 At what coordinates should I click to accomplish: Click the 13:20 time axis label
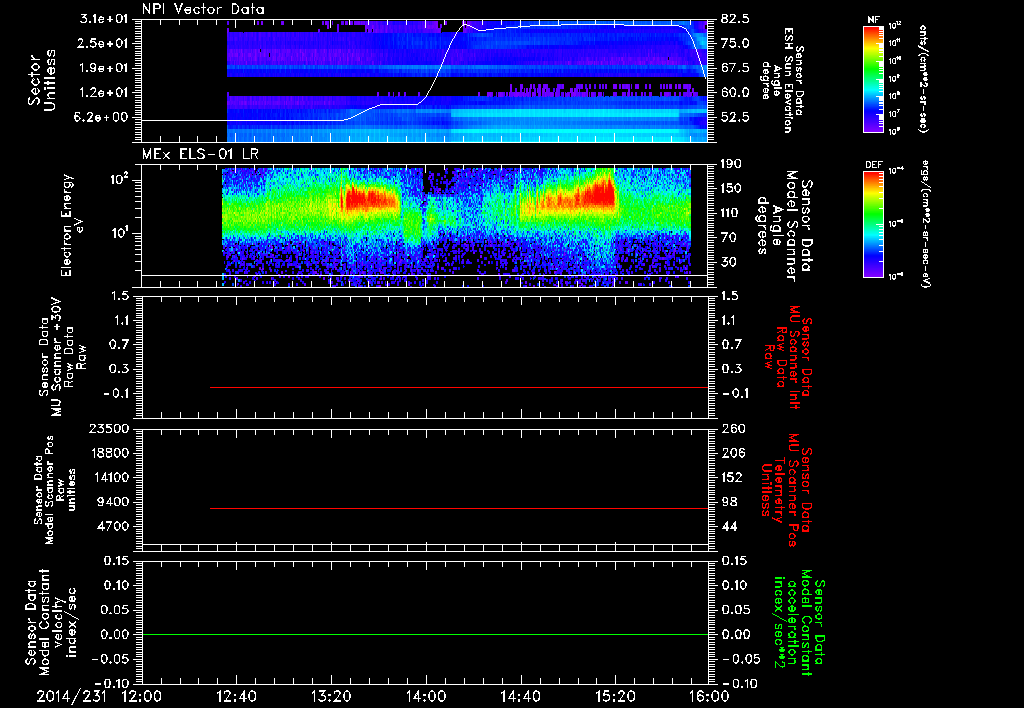coord(331,696)
